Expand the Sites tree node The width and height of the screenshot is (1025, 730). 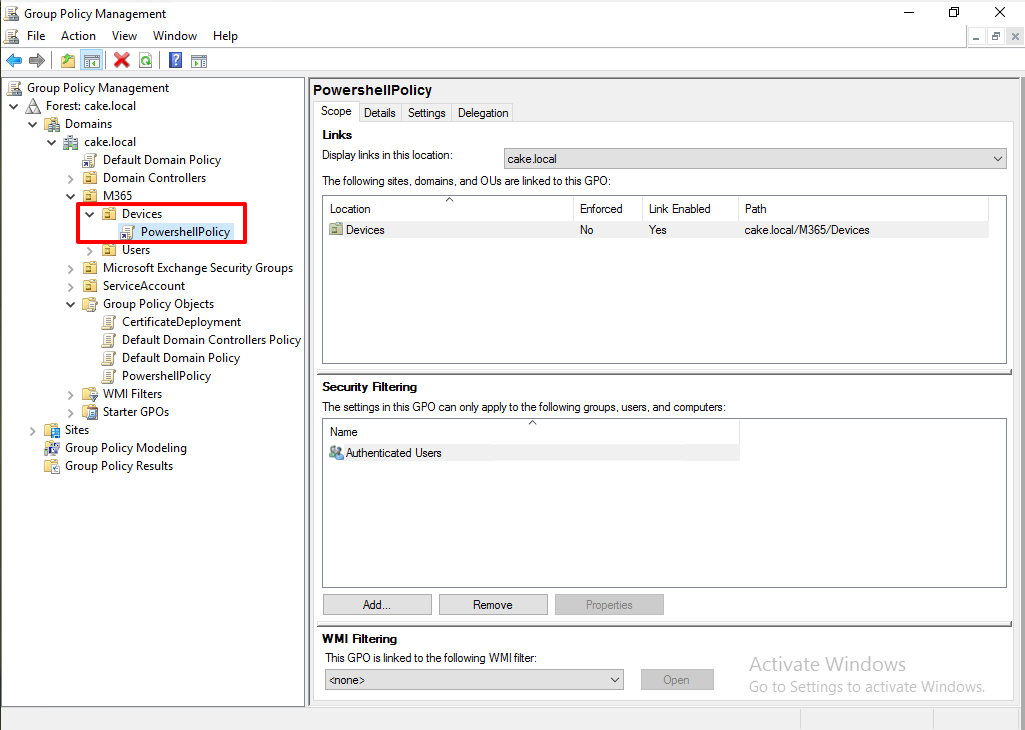(33, 430)
